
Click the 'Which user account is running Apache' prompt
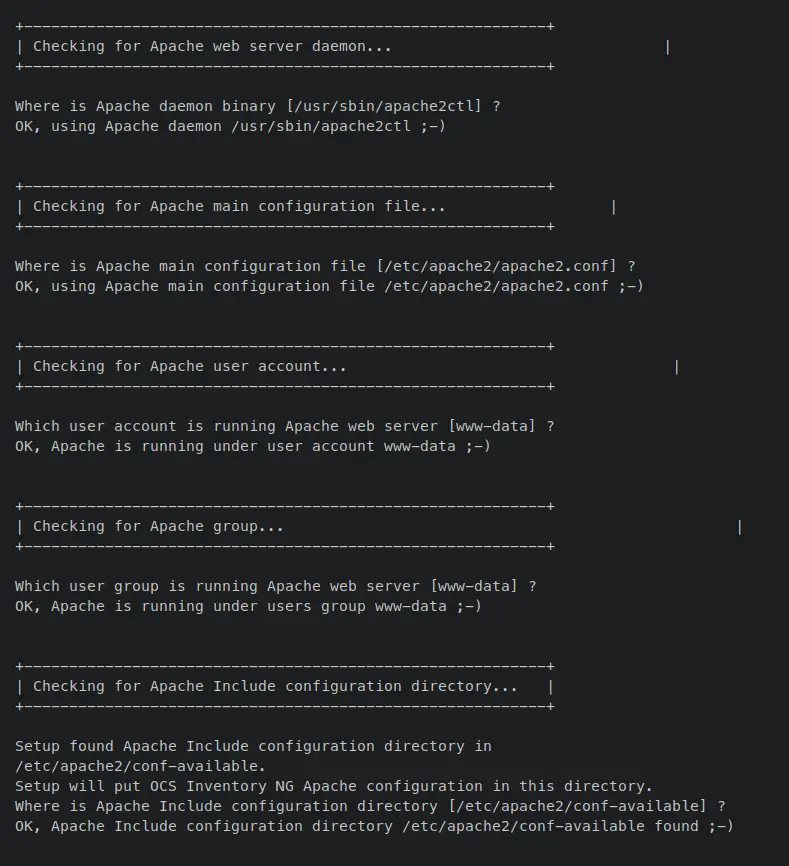coord(284,426)
